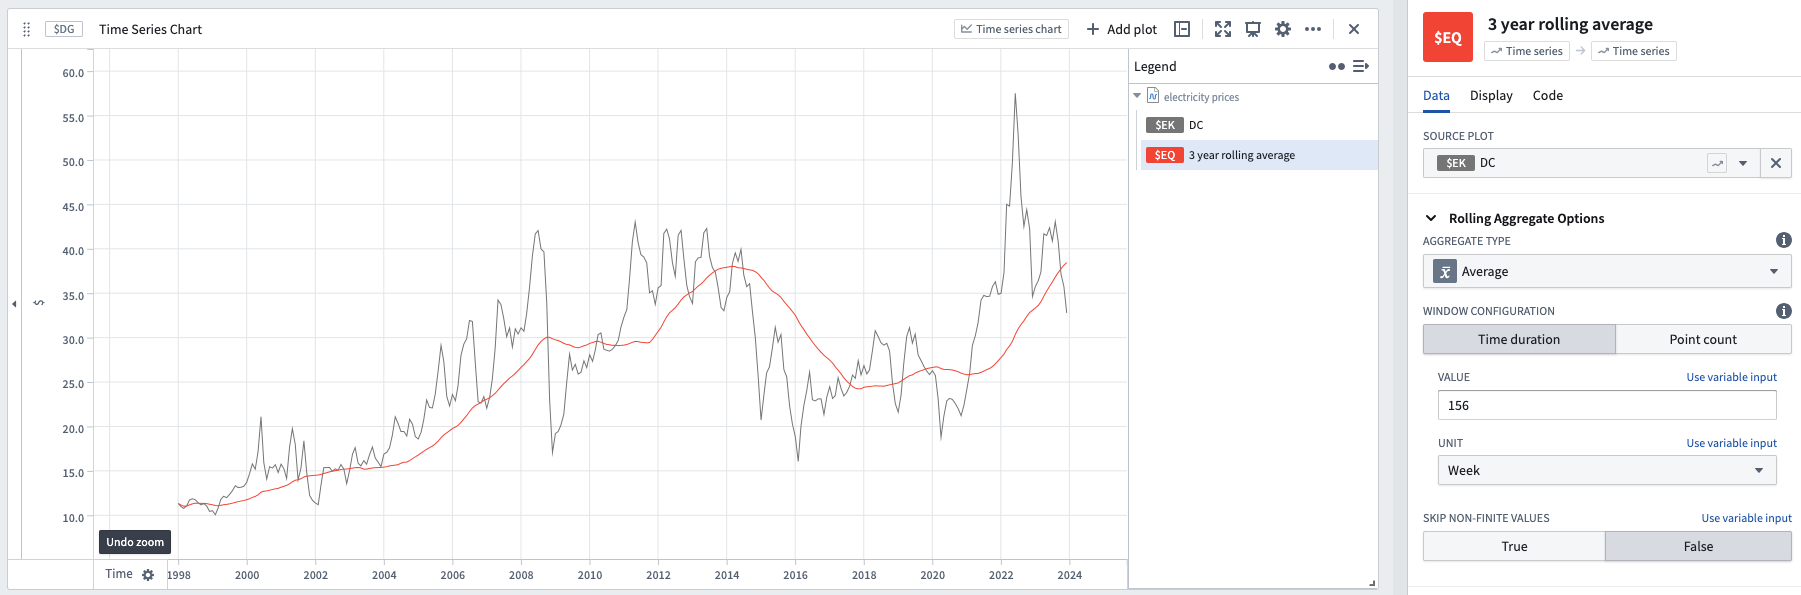Select Time duration window configuration
Screen dimensions: 1801x595
(x=1519, y=339)
